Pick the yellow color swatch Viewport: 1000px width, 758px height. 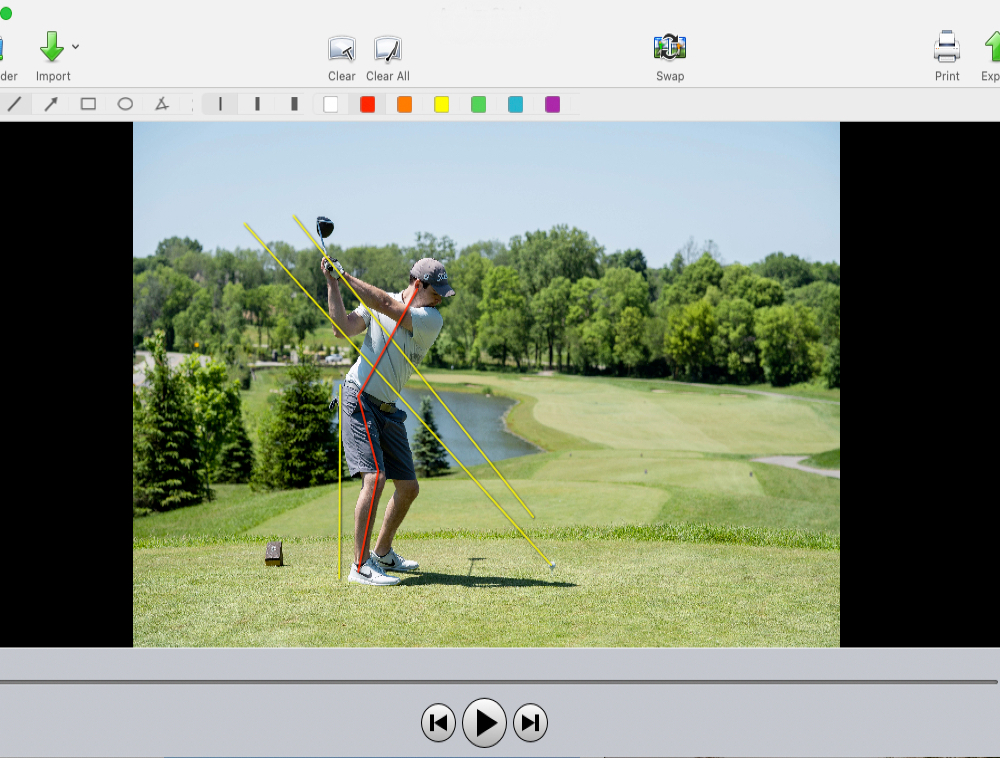coord(441,104)
